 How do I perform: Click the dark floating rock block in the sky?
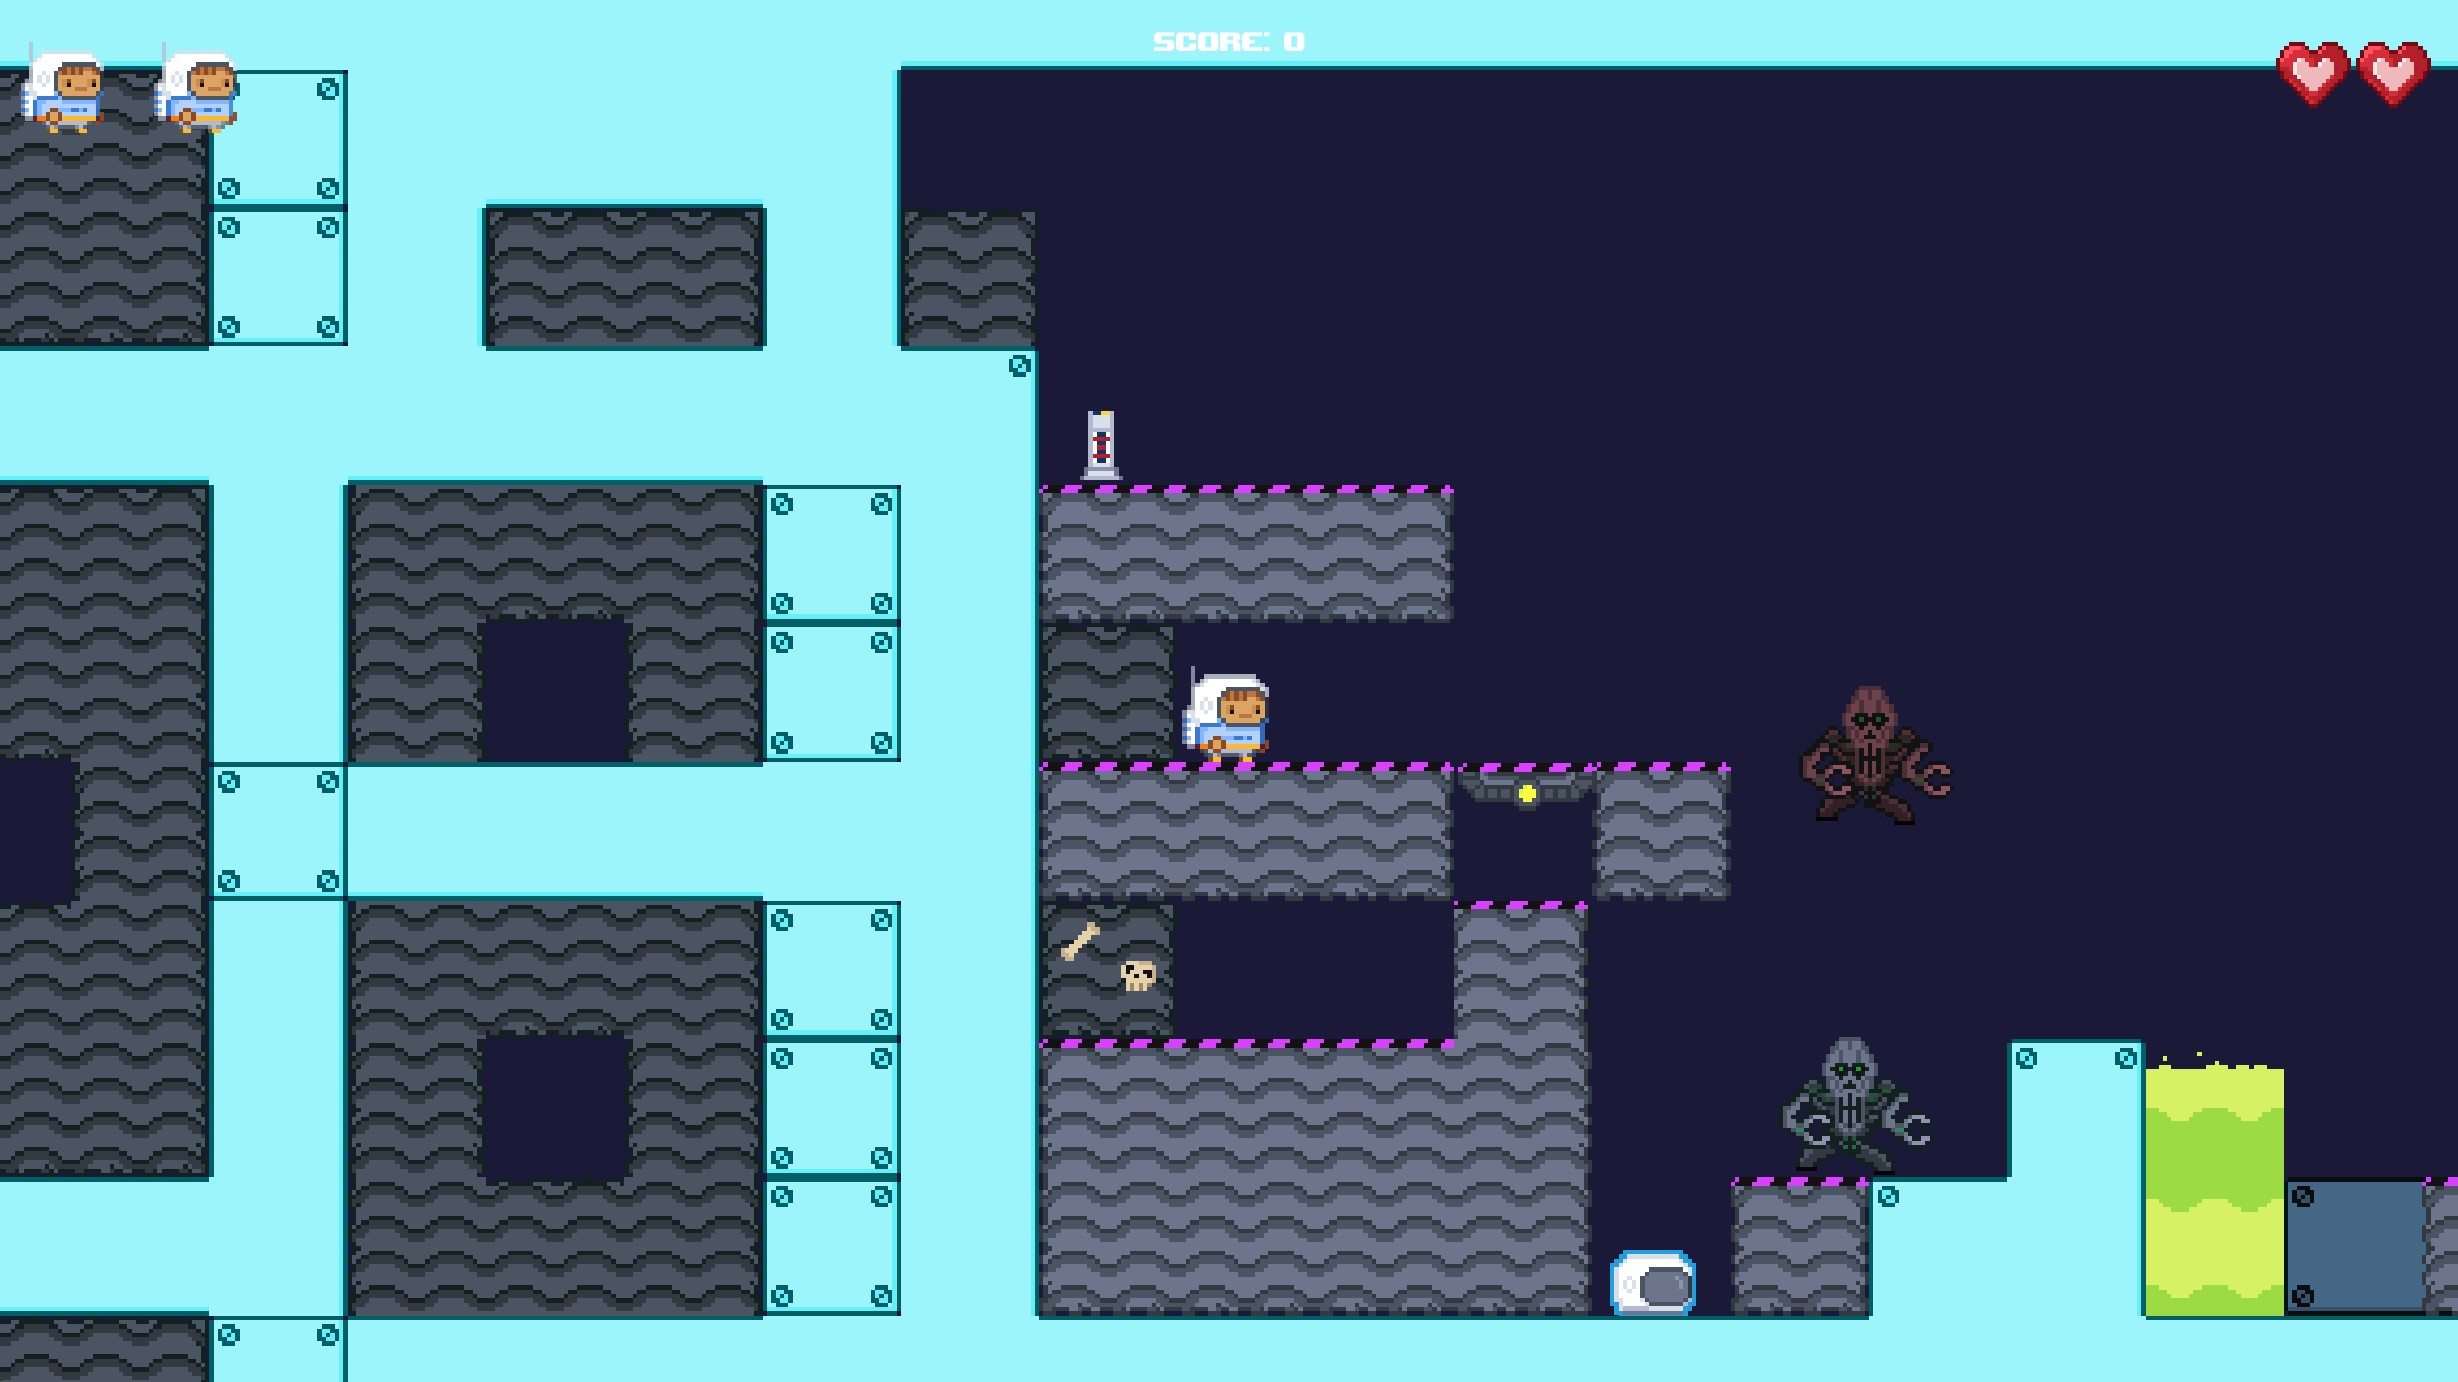pos(624,277)
